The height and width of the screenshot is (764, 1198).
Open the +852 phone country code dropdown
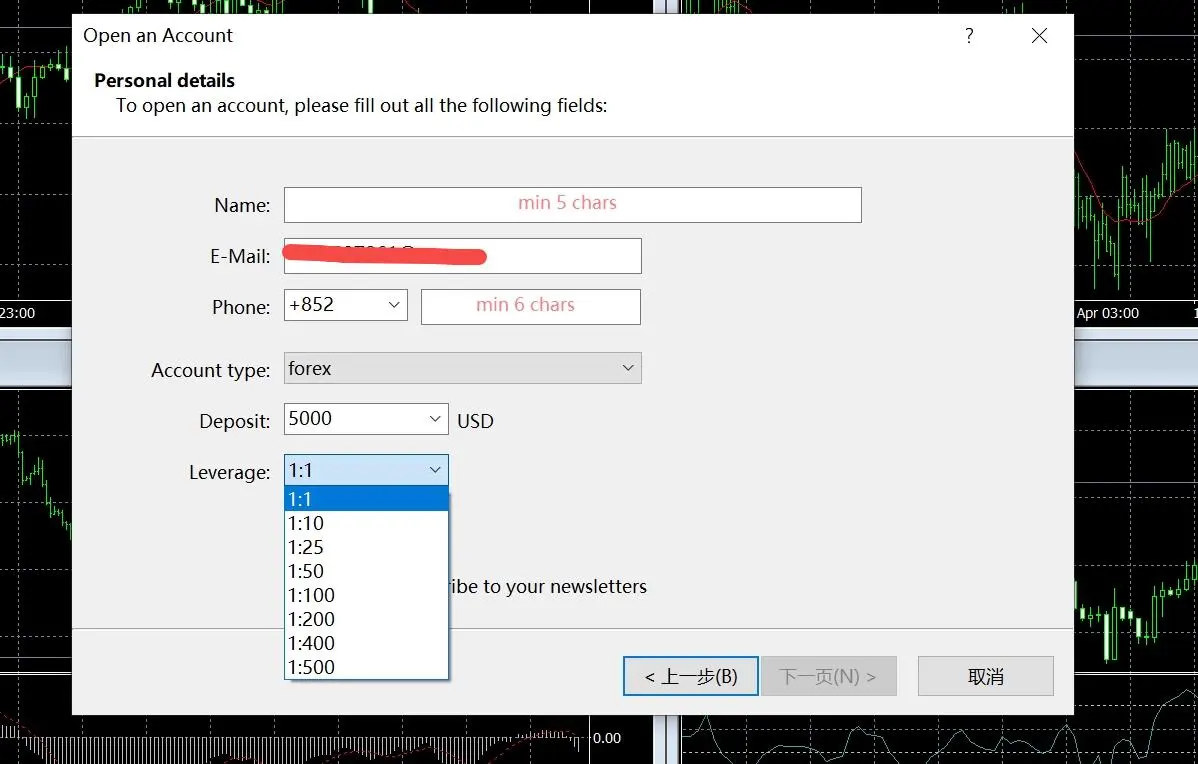(x=345, y=305)
